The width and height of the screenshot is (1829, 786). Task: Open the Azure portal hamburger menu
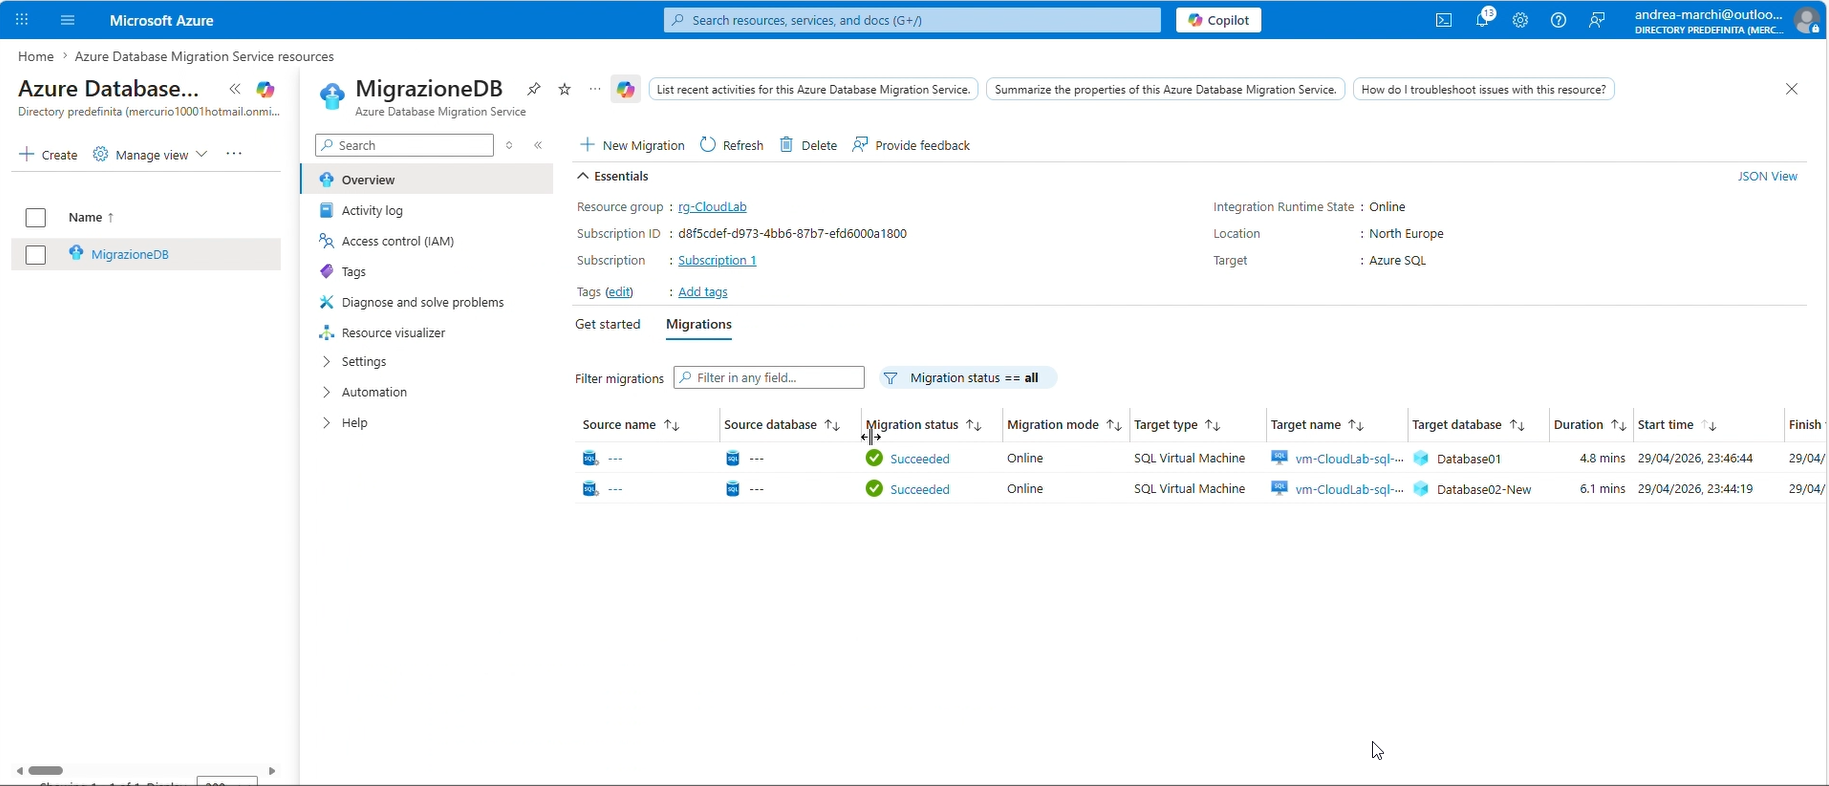pos(68,20)
